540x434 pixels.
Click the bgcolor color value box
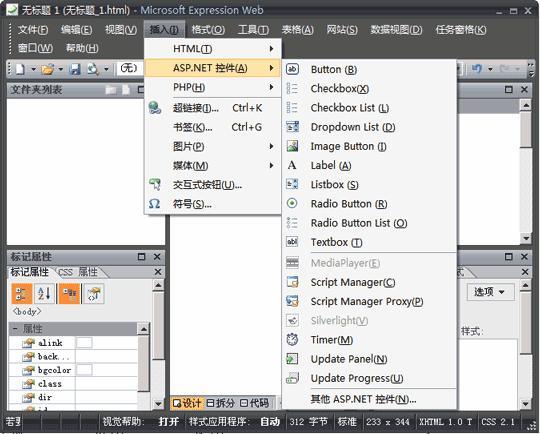coord(84,370)
